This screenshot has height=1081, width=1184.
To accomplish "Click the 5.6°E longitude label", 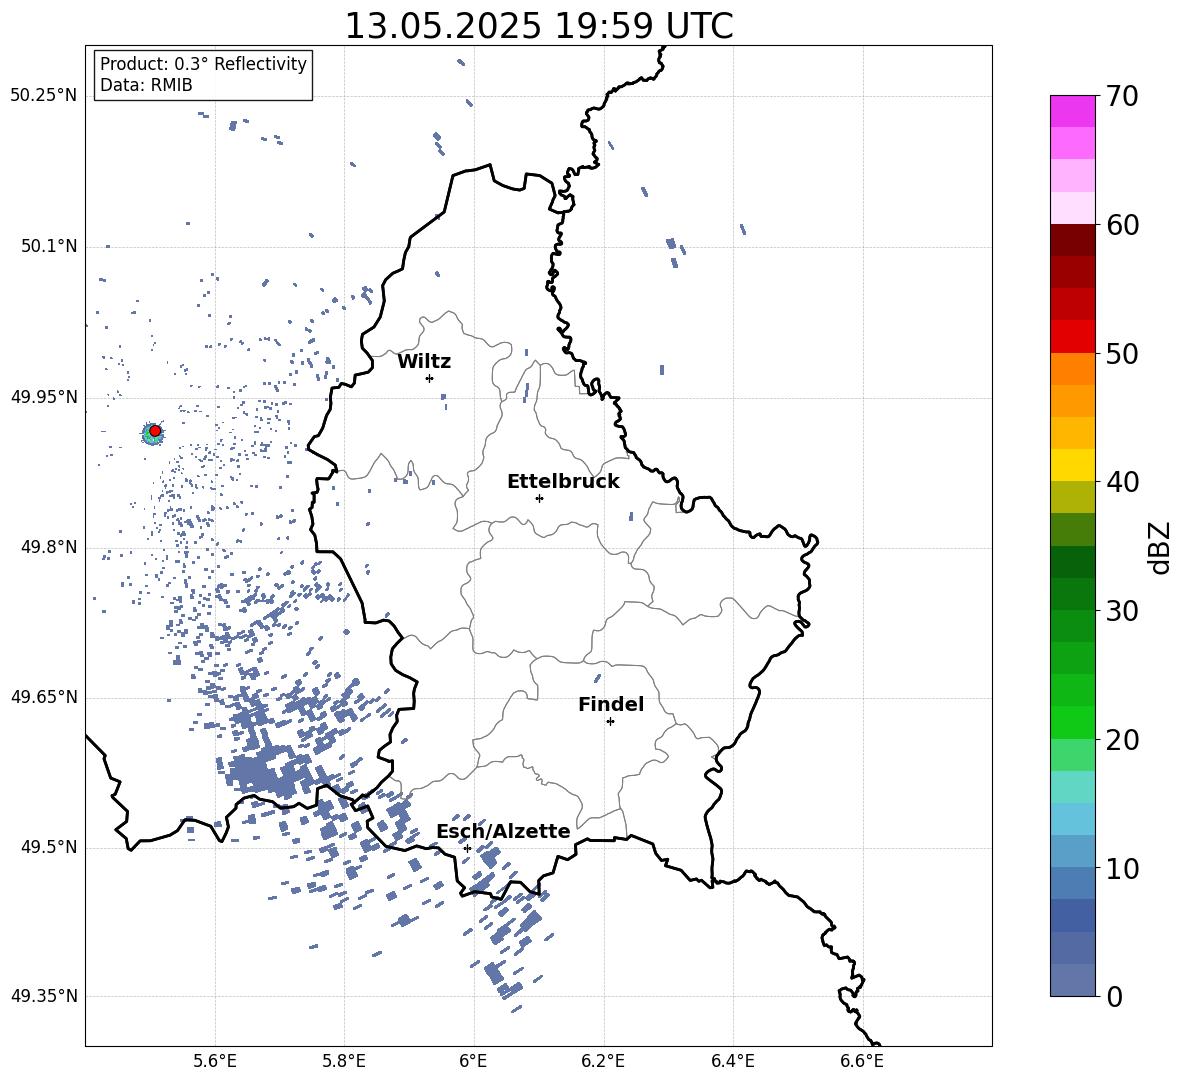I will (x=215, y=1061).
